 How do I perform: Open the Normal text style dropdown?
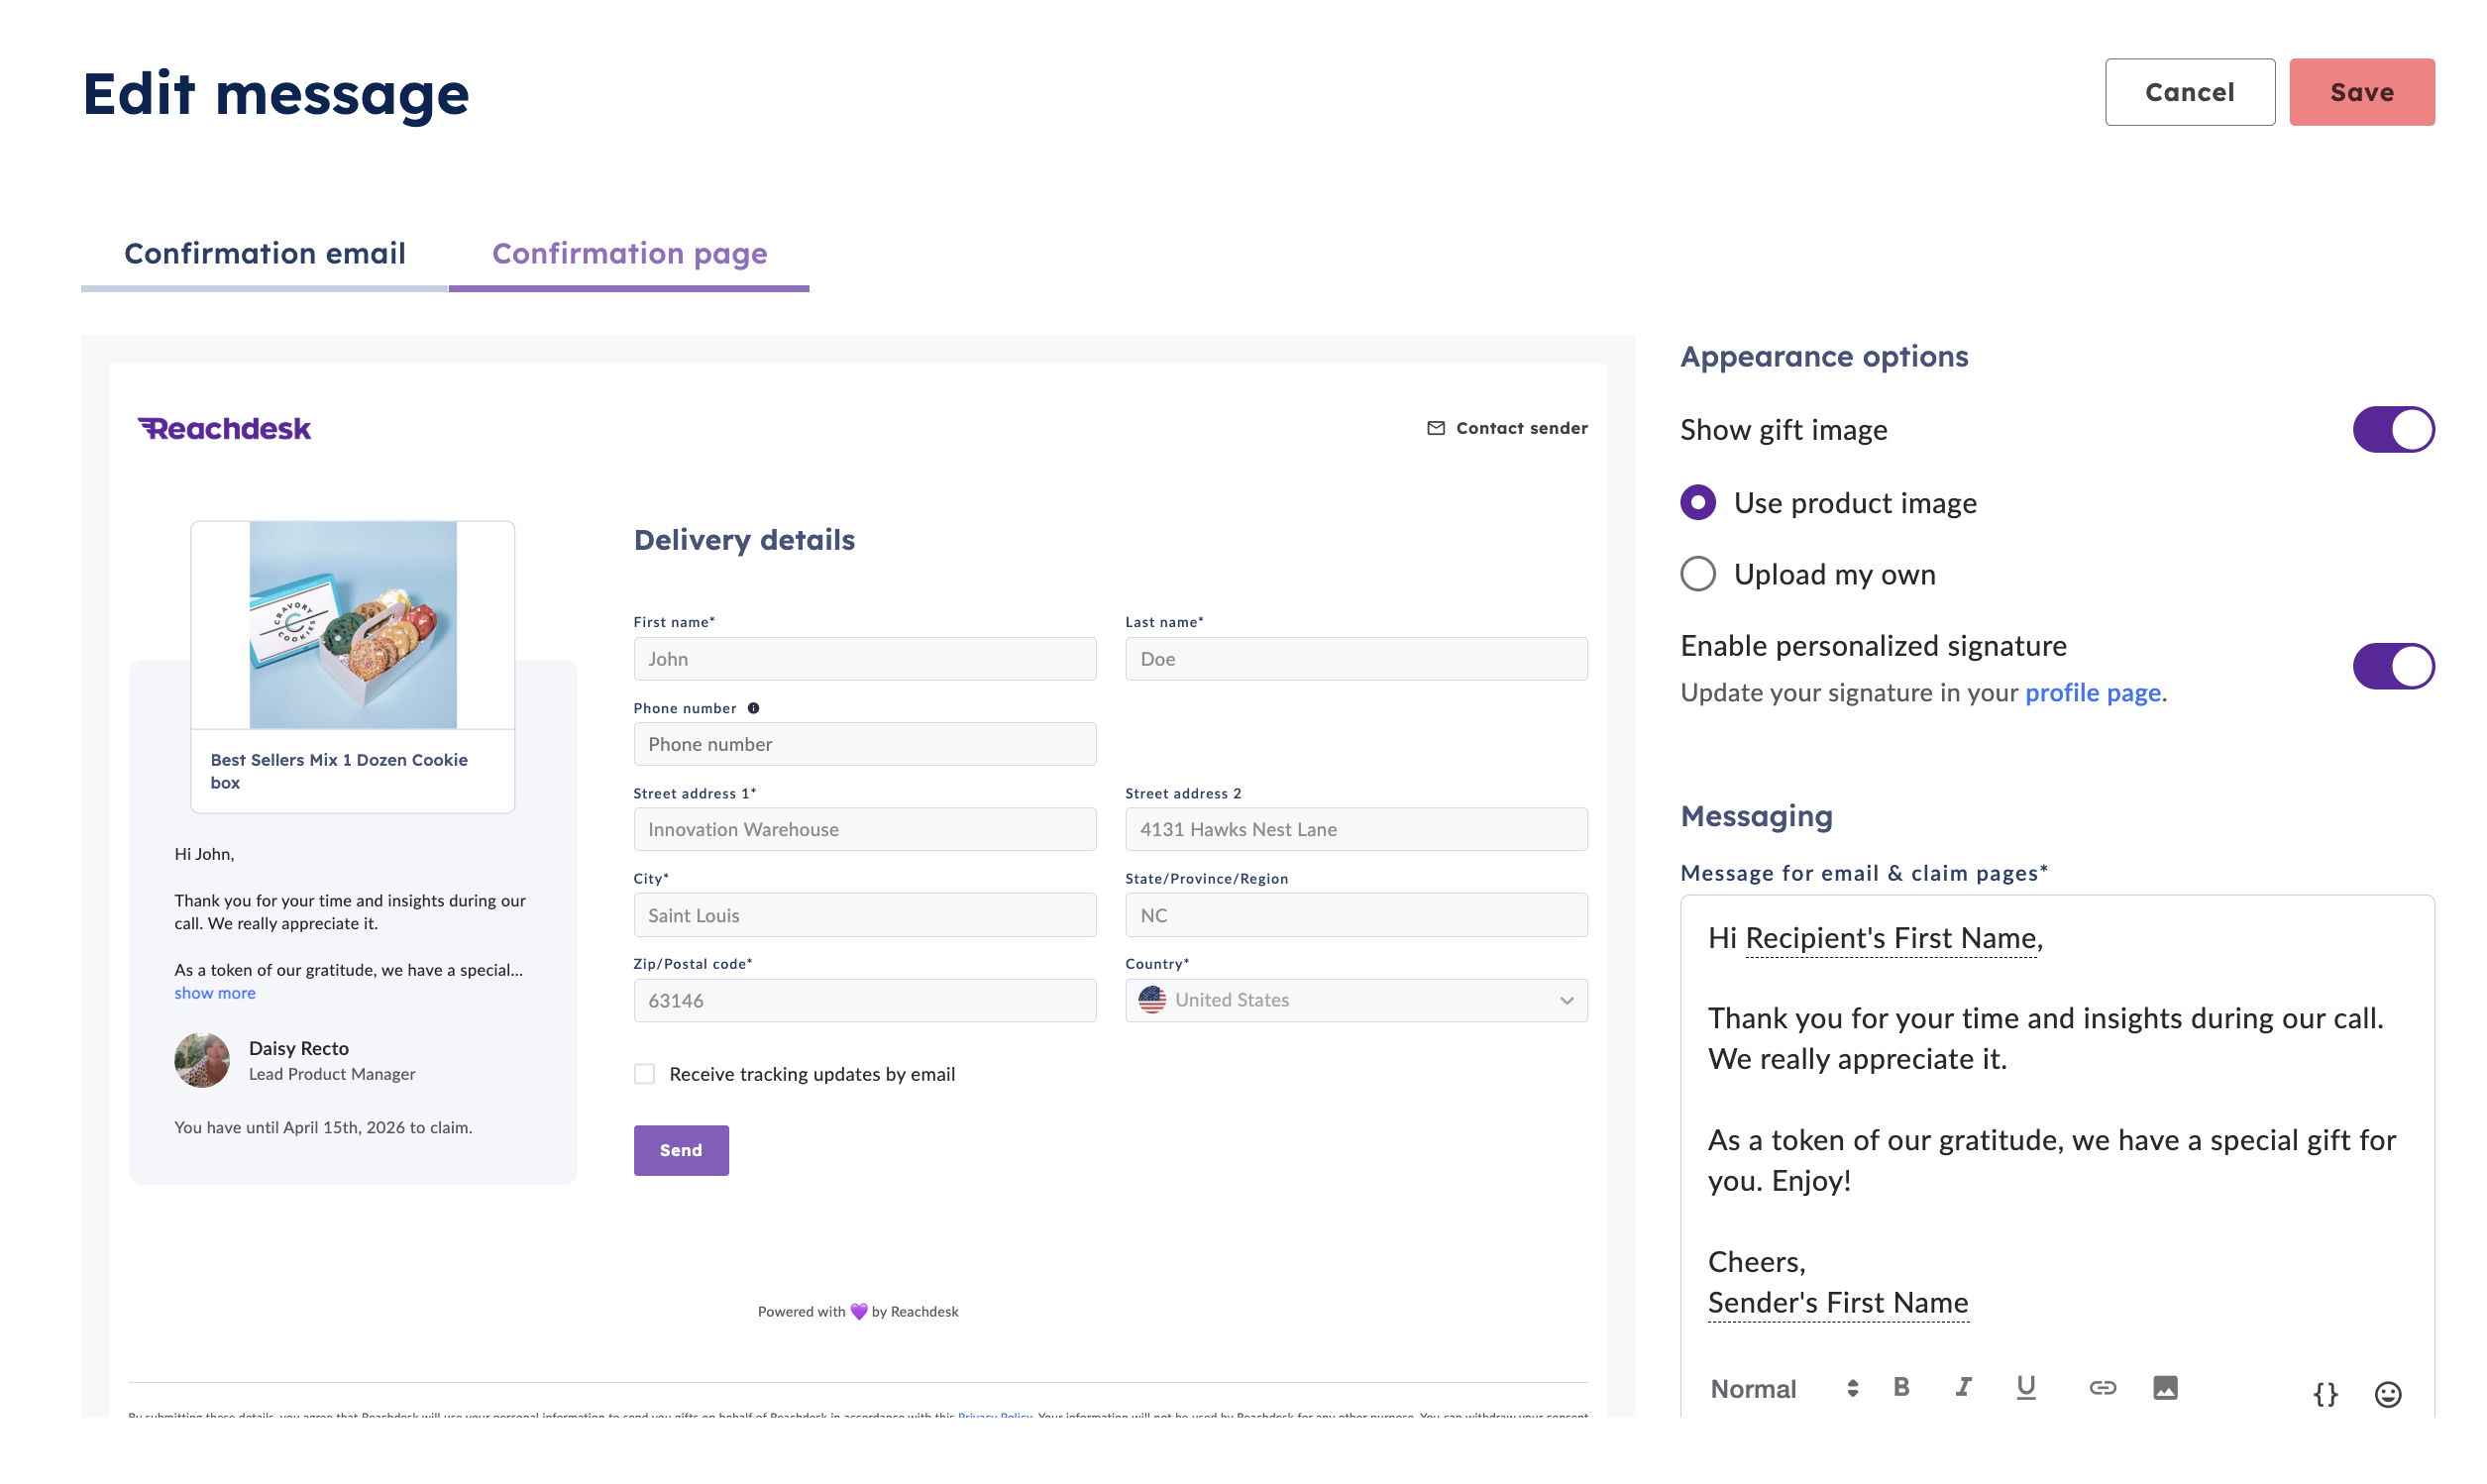pyautogui.click(x=1783, y=1388)
